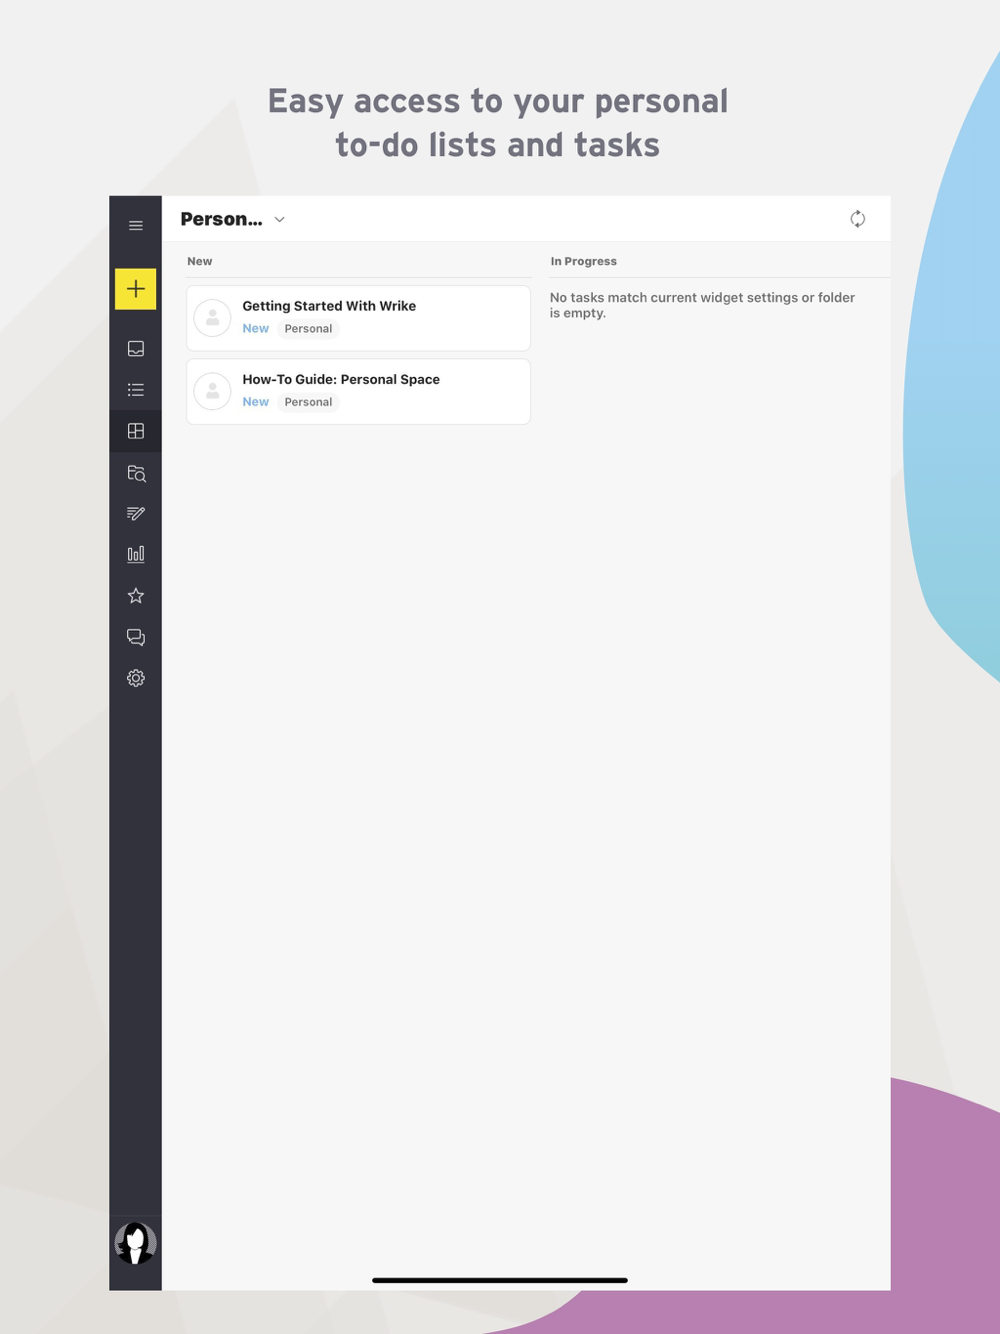Image resolution: width=1000 pixels, height=1334 pixels.
Task: Open the Inbox icon in sidebar
Action: click(x=136, y=348)
